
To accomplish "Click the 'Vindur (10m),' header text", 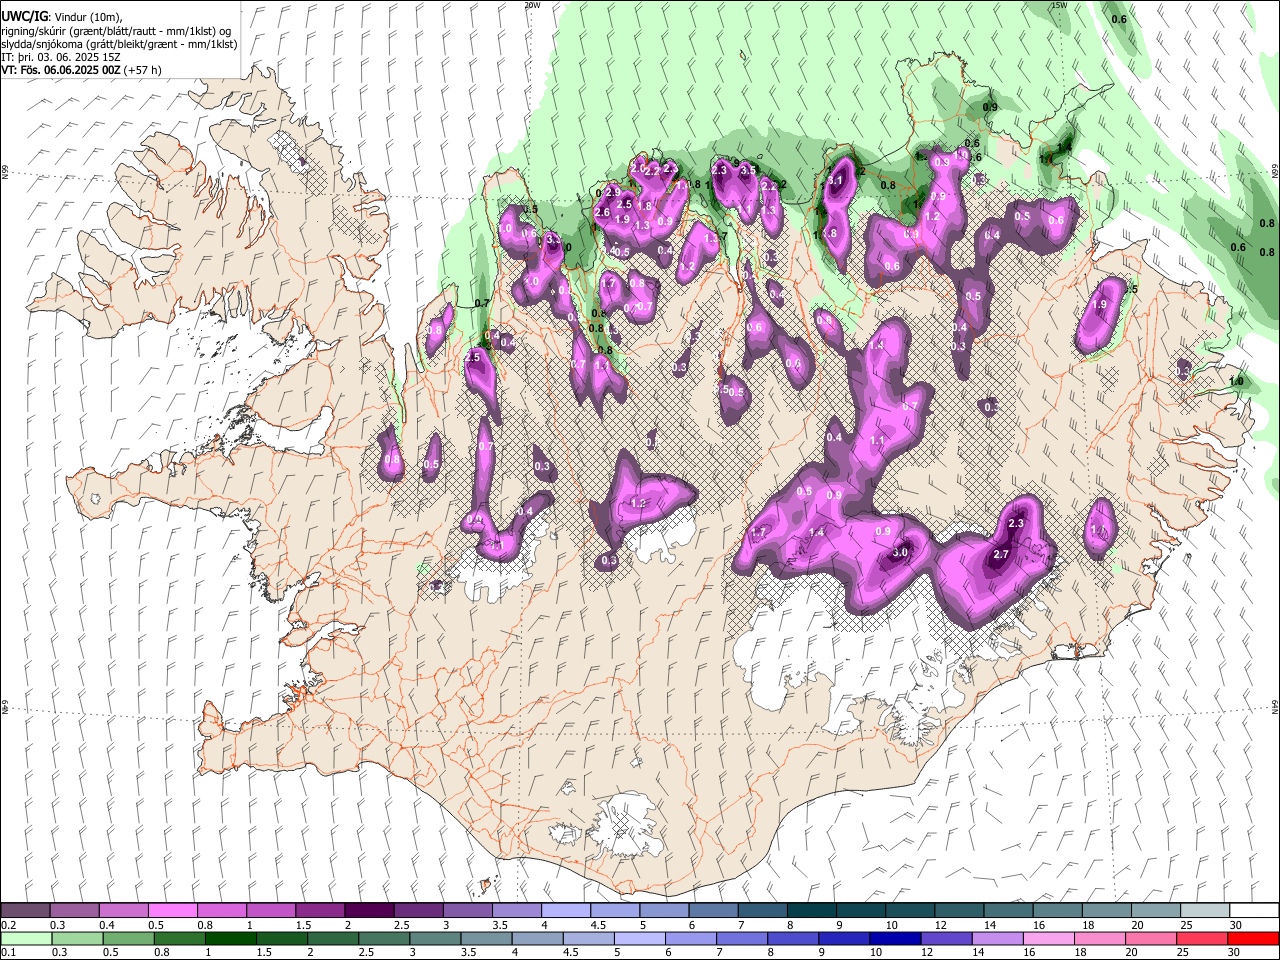I will tap(87, 17).
